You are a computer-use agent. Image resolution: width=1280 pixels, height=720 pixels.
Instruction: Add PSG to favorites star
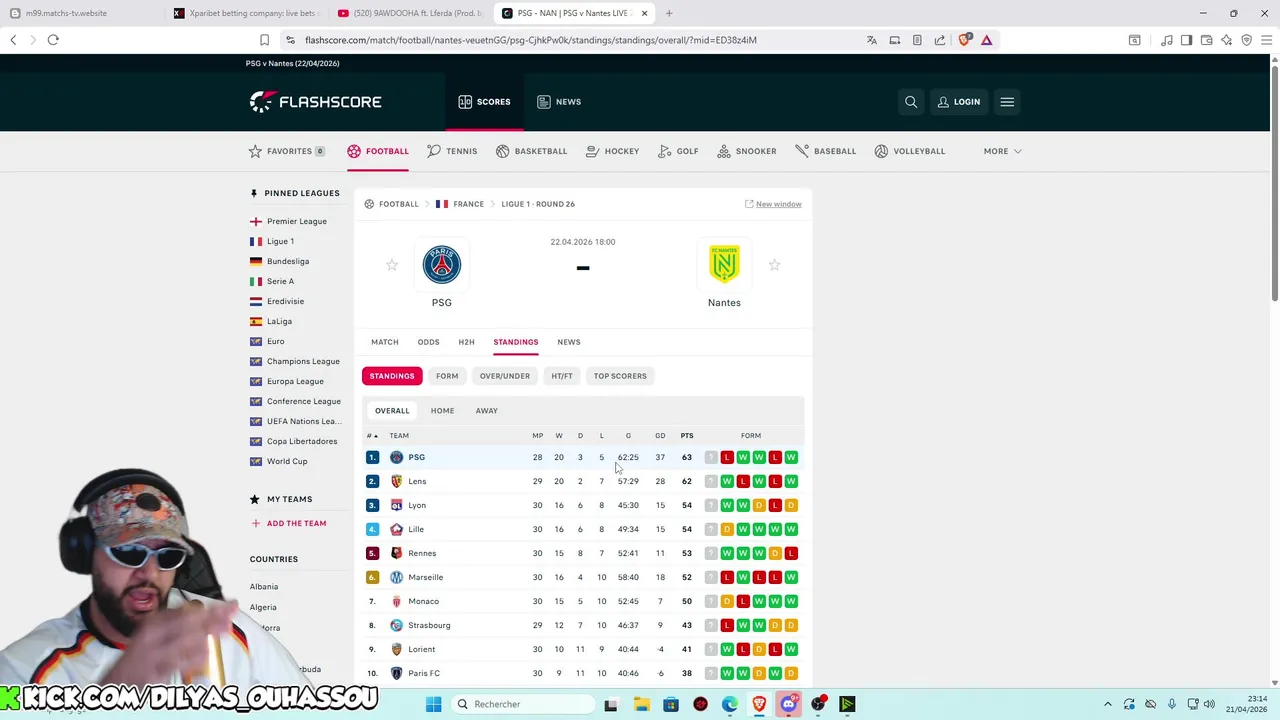(392, 265)
